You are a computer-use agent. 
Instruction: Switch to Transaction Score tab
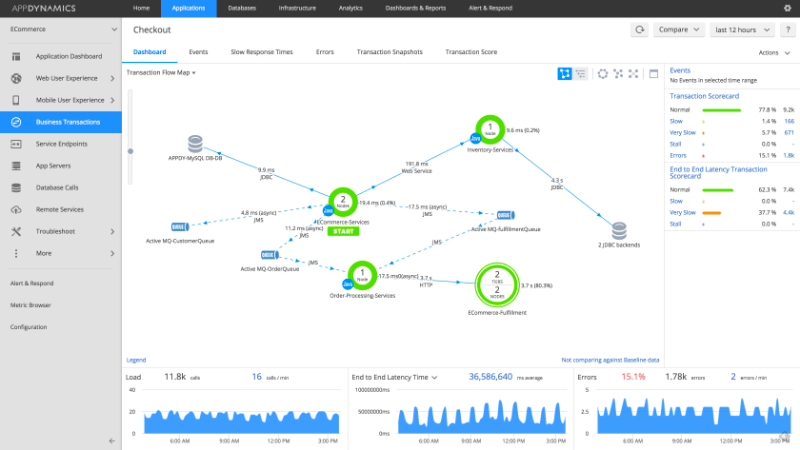coord(471,52)
